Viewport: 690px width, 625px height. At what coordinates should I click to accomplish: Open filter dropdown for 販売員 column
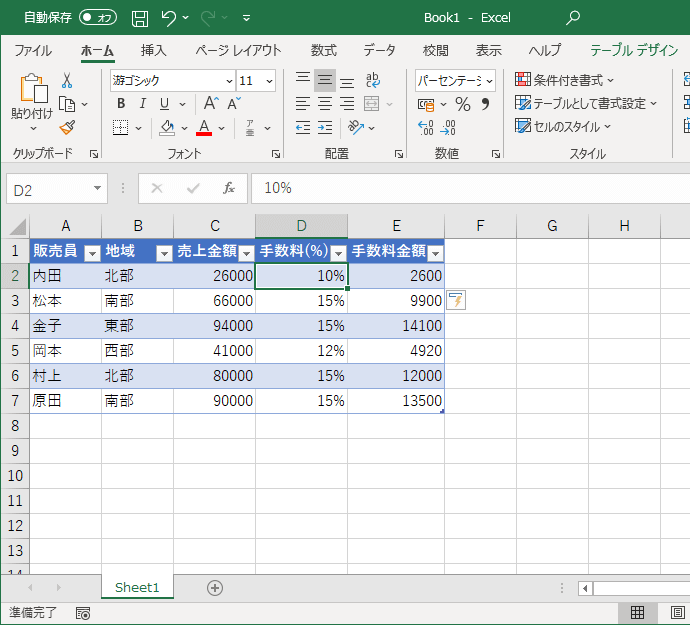click(x=92, y=253)
